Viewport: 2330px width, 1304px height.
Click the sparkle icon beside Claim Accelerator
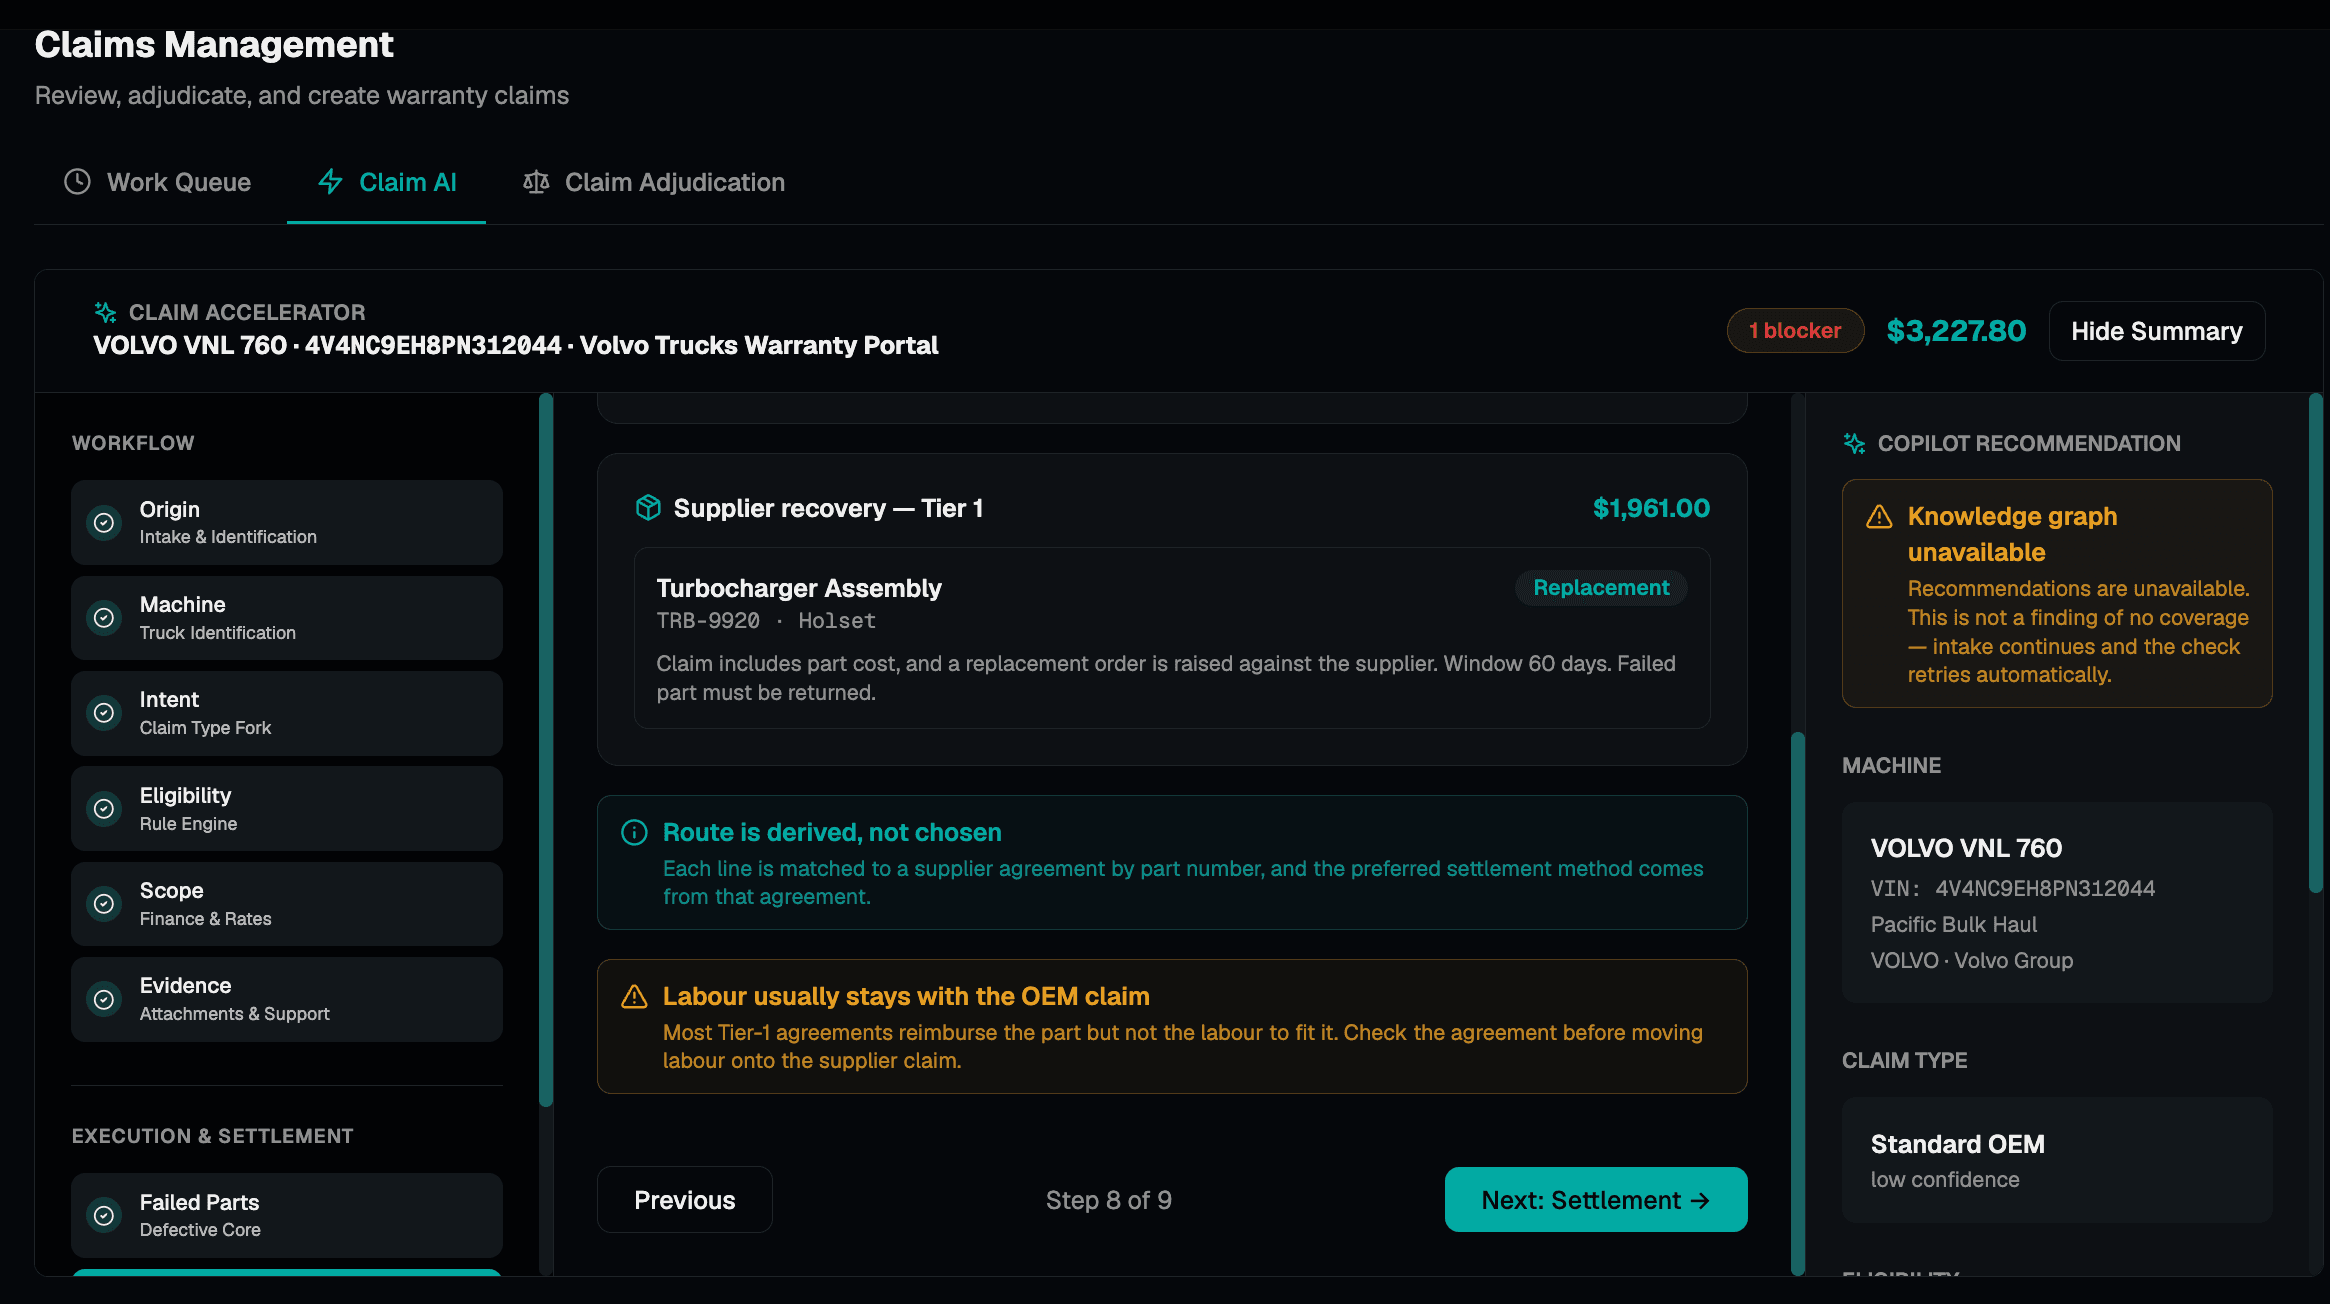[105, 312]
